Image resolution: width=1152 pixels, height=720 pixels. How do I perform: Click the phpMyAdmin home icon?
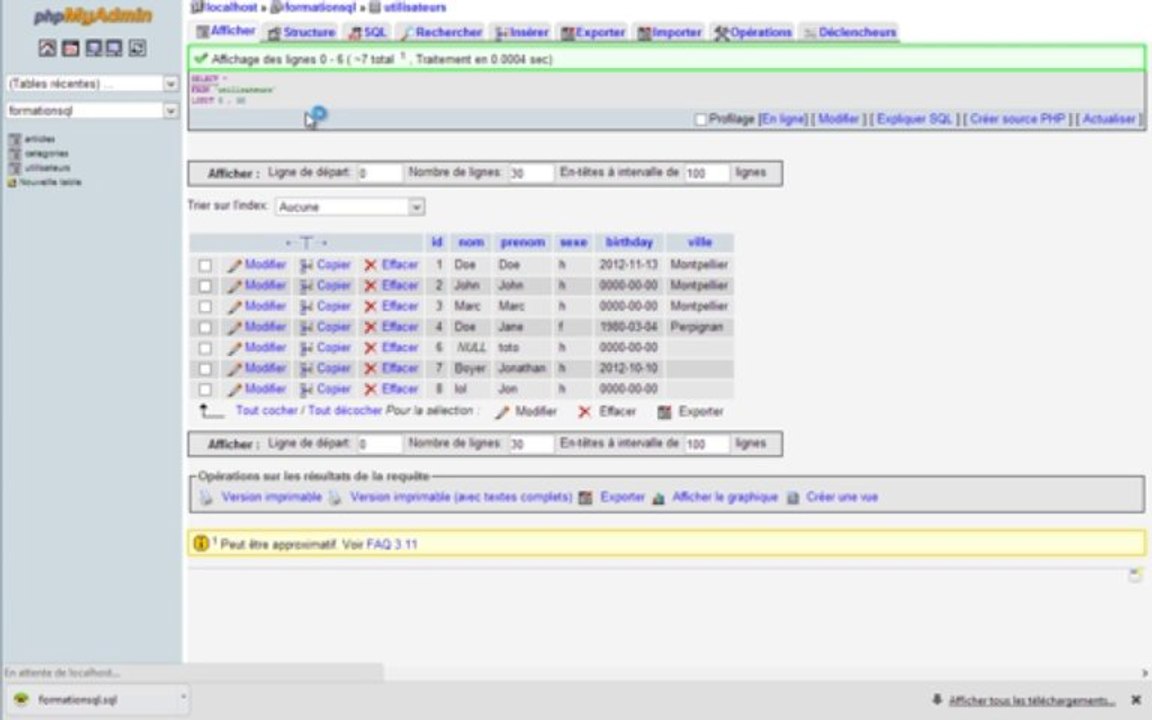pyautogui.click(x=47, y=48)
